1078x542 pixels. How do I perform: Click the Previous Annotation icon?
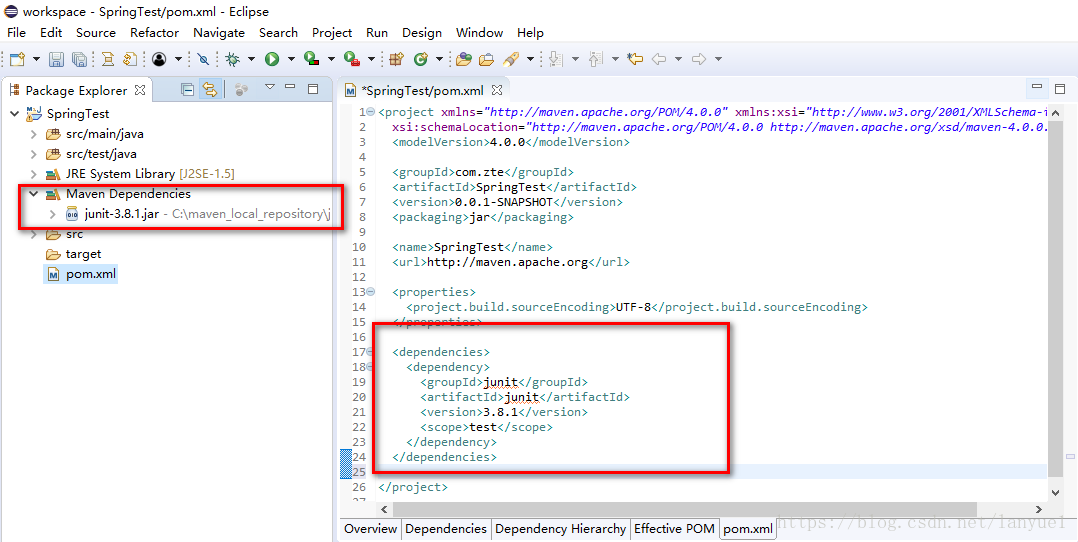click(596, 59)
